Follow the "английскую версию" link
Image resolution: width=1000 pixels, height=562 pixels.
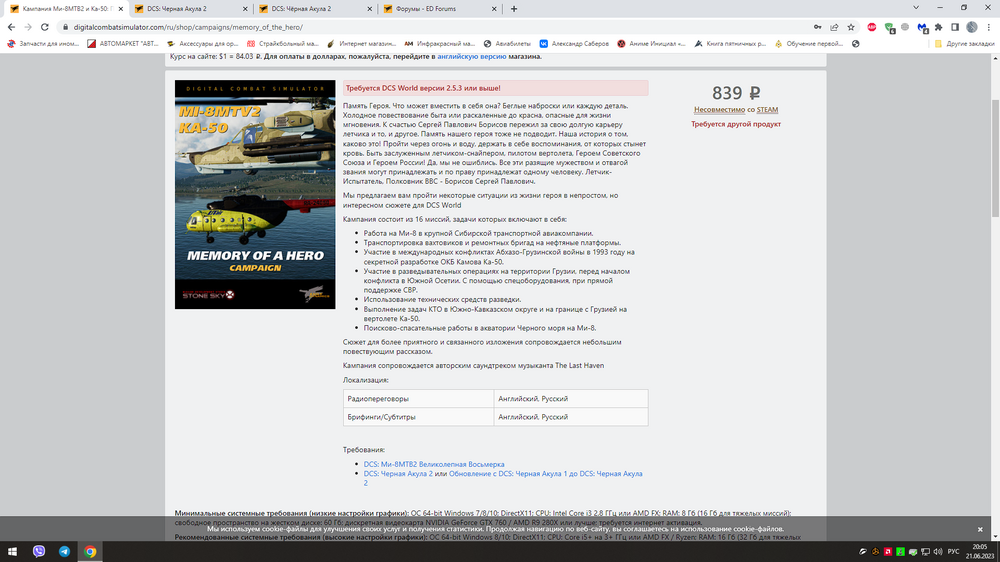(x=471, y=56)
